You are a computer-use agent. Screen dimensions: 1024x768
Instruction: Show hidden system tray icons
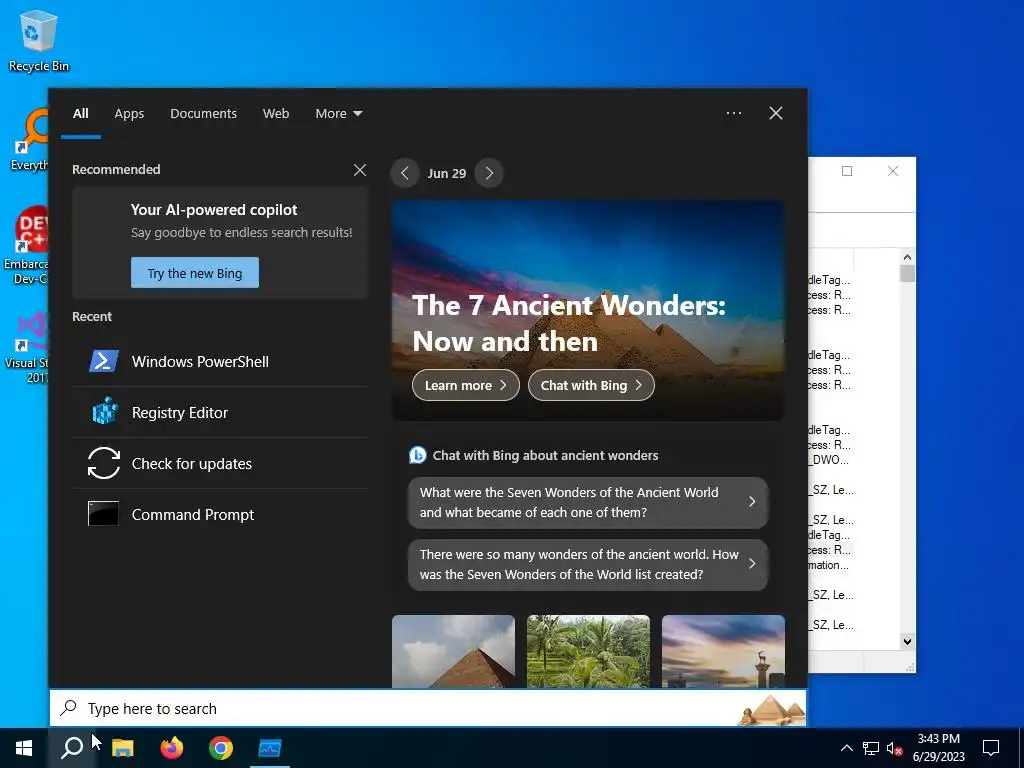coord(846,748)
